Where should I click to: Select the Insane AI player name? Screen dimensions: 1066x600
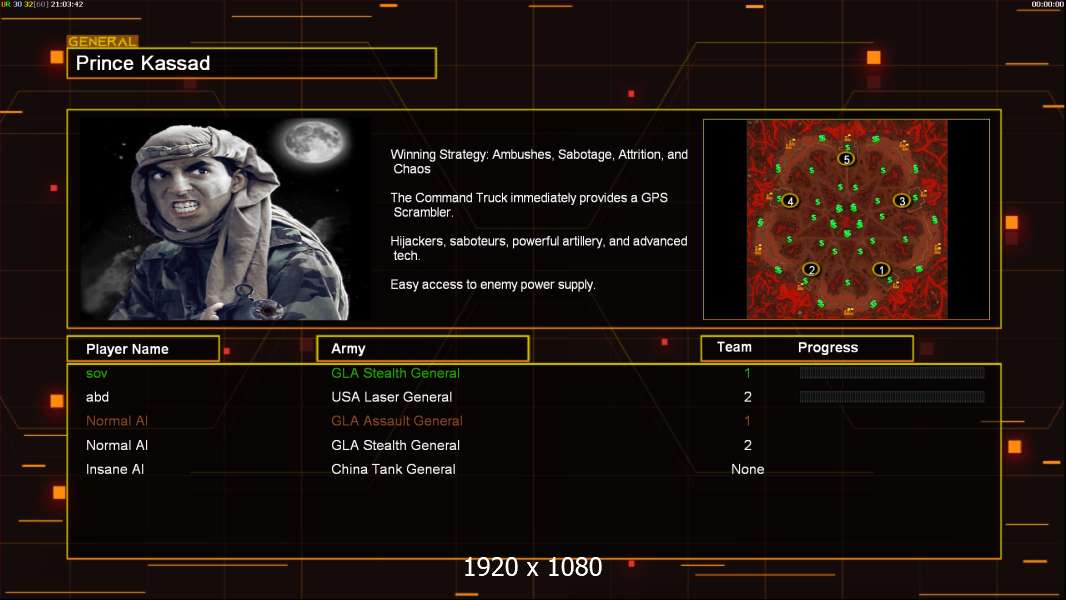[115, 469]
